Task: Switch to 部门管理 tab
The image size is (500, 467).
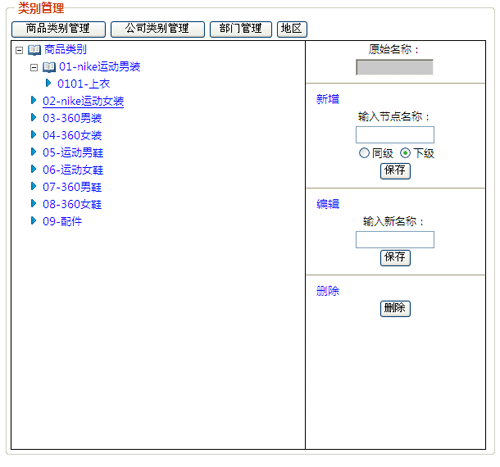Action: pos(241,29)
